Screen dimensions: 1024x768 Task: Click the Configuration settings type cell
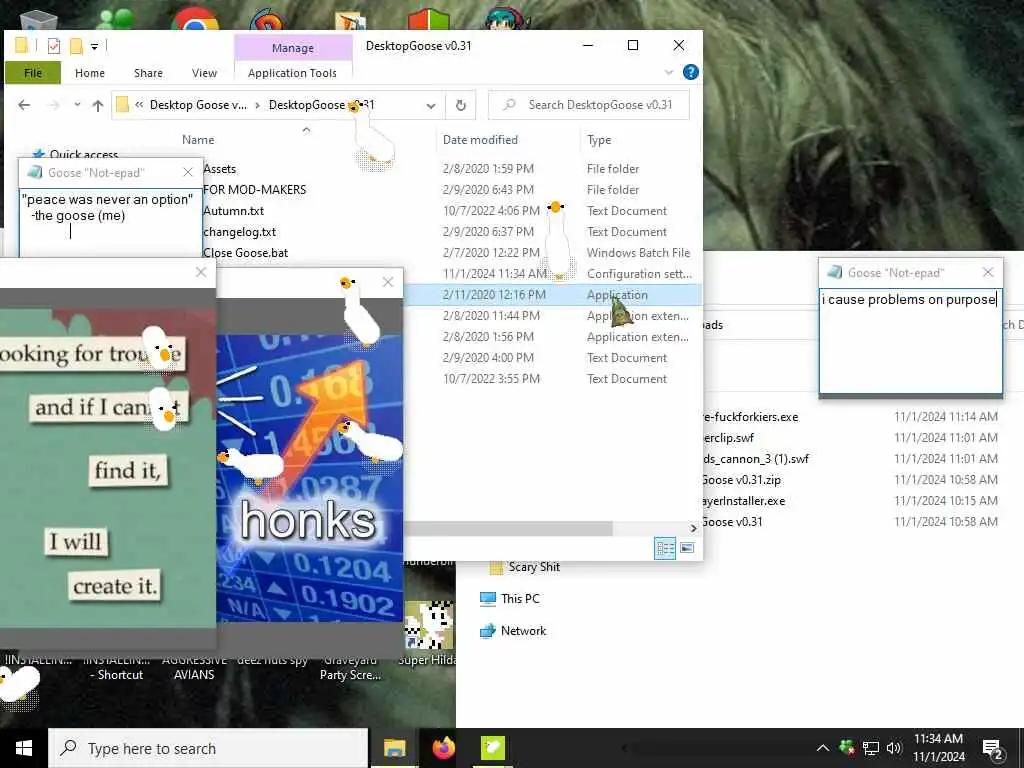click(639, 274)
